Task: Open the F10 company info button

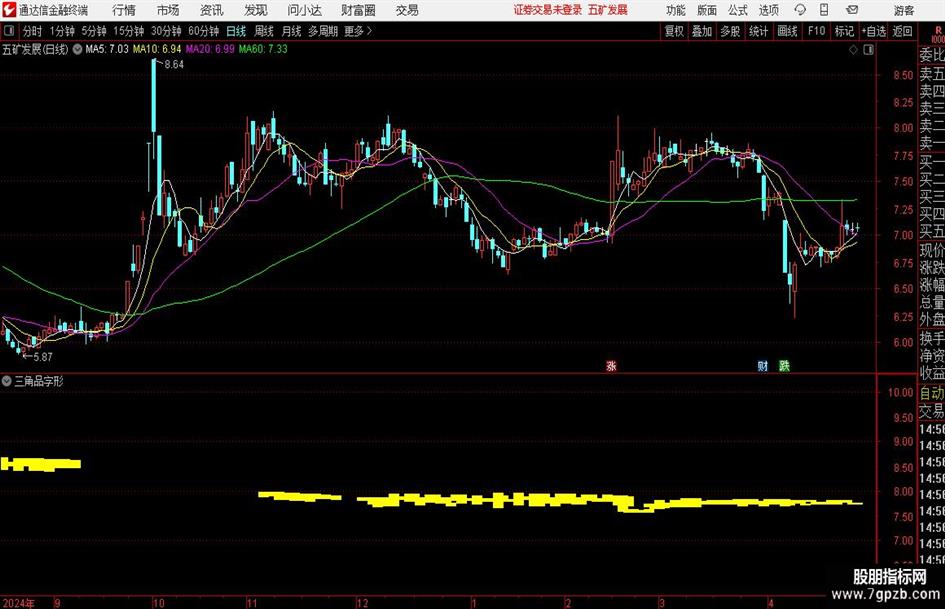Action: 817,31
